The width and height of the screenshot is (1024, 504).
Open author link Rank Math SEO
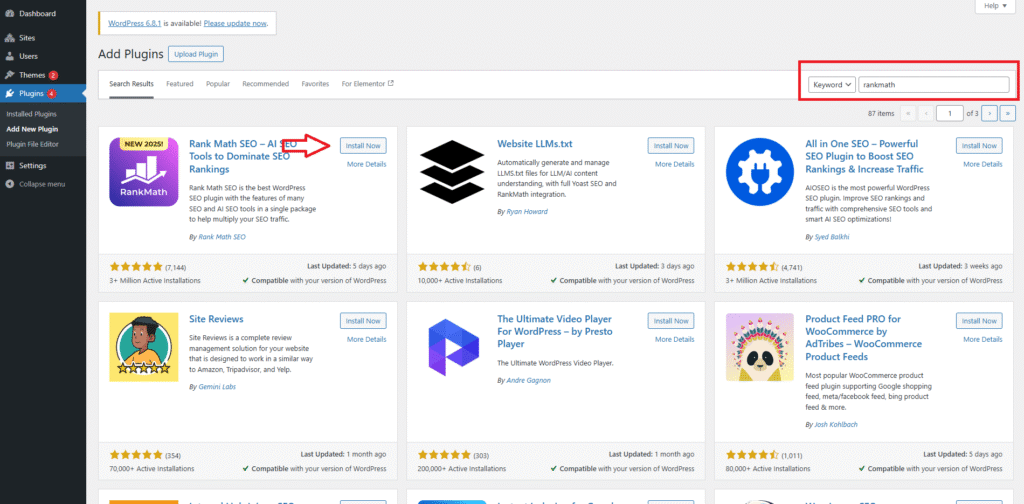click(x=221, y=237)
